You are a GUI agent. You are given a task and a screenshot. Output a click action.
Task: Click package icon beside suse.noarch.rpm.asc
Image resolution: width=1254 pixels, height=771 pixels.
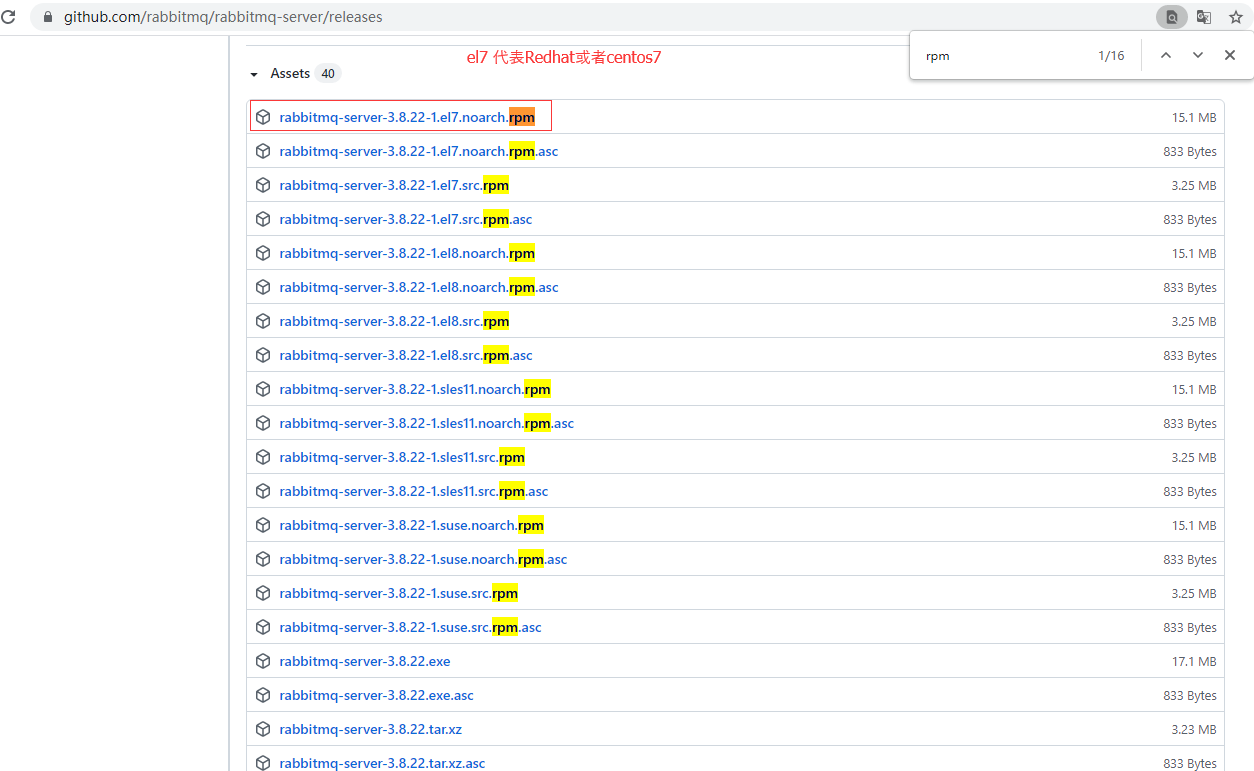(263, 559)
